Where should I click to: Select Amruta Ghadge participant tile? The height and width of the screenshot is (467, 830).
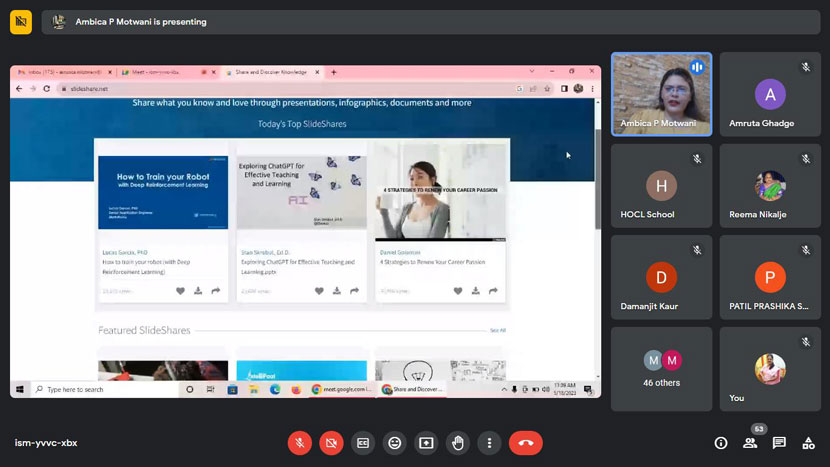click(770, 94)
